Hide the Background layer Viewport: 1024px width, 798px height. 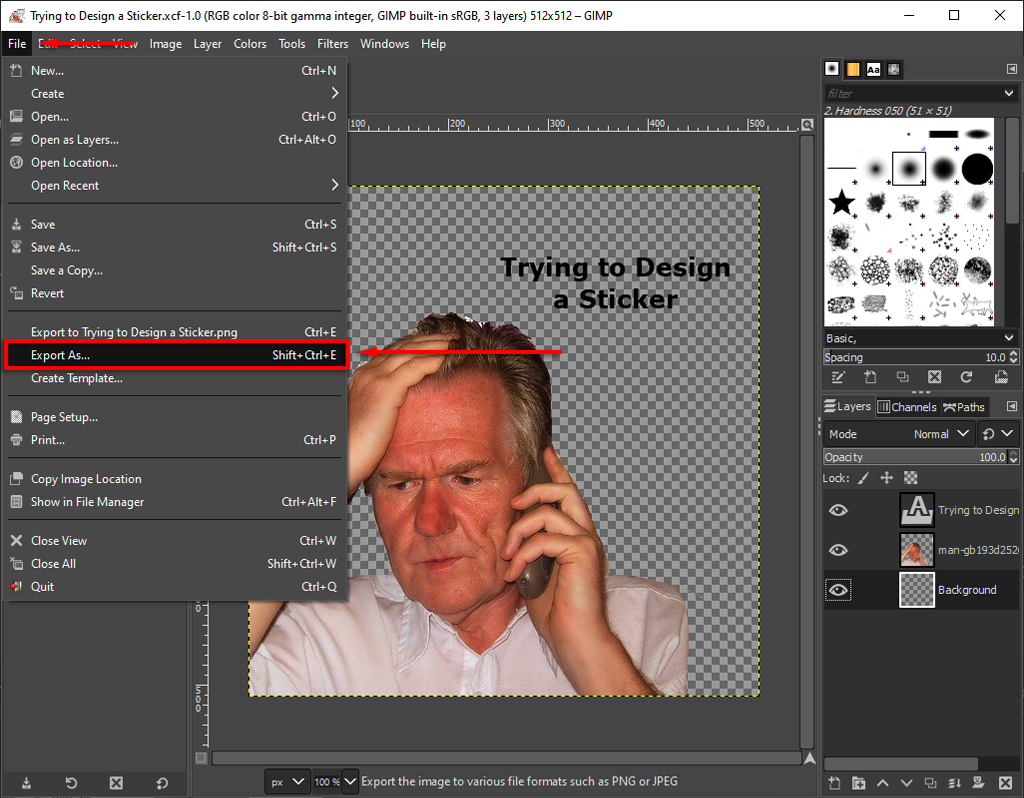click(x=838, y=590)
